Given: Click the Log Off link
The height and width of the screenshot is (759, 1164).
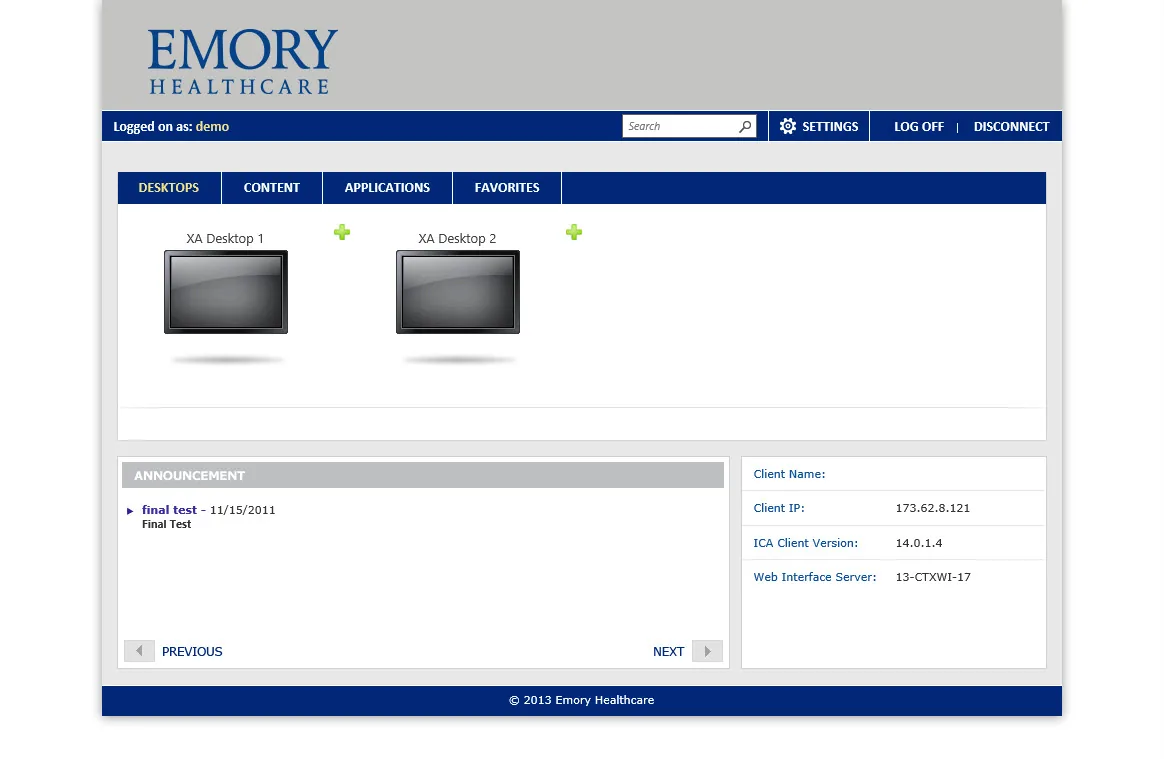Looking at the screenshot, I should (919, 127).
